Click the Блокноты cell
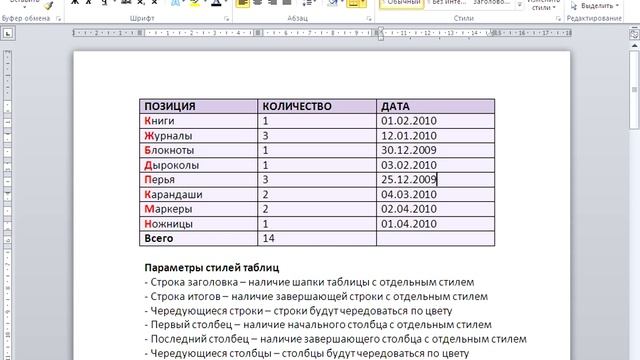Viewport: 640px width, 360px height. pyautogui.click(x=198, y=150)
